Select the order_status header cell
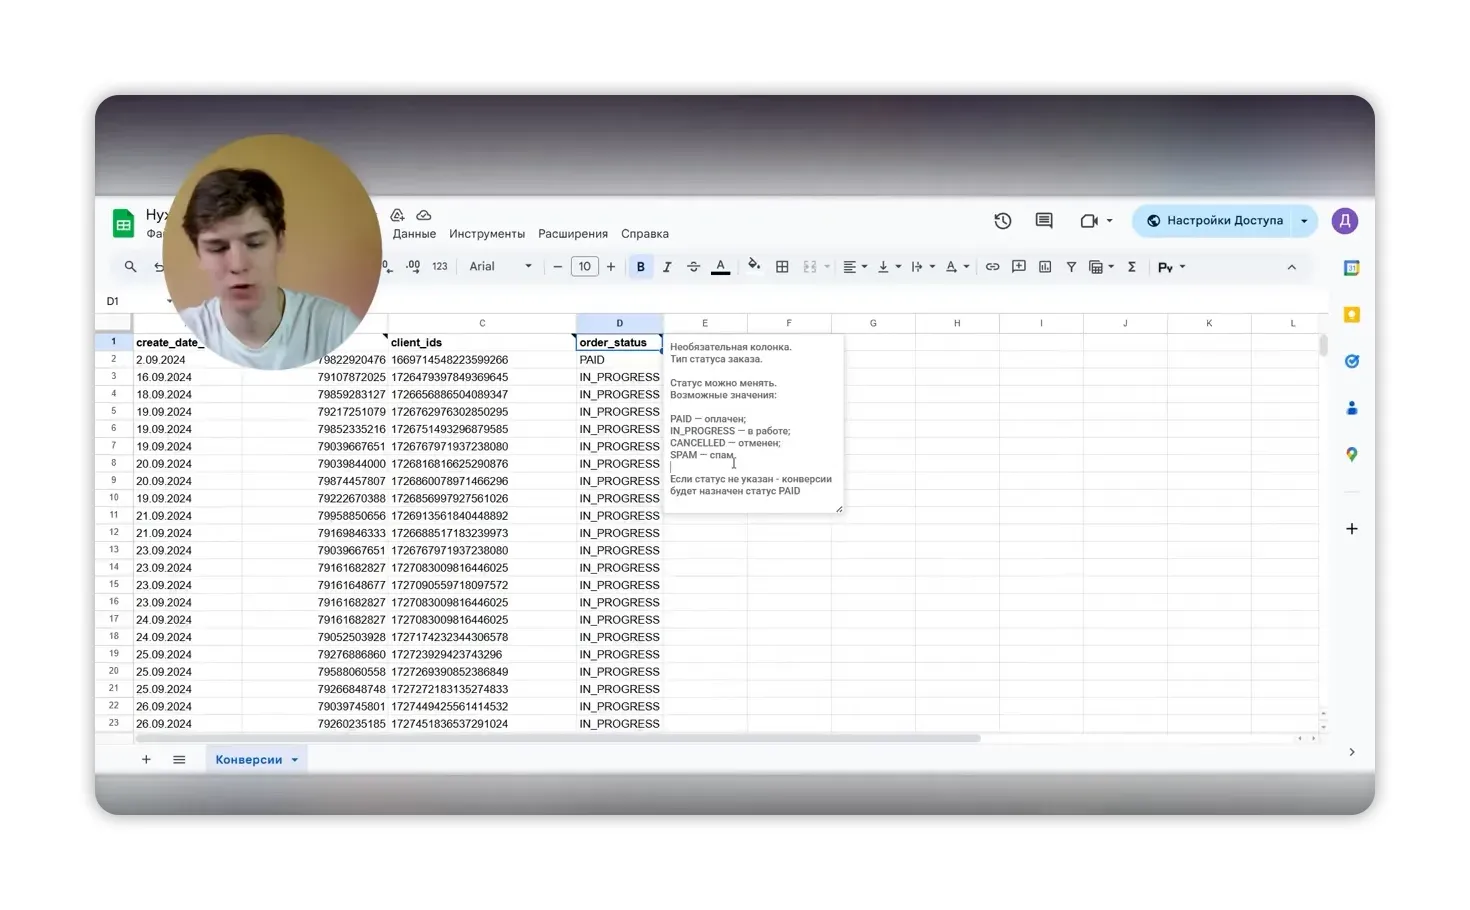This screenshot has height=910, width=1470. [619, 342]
